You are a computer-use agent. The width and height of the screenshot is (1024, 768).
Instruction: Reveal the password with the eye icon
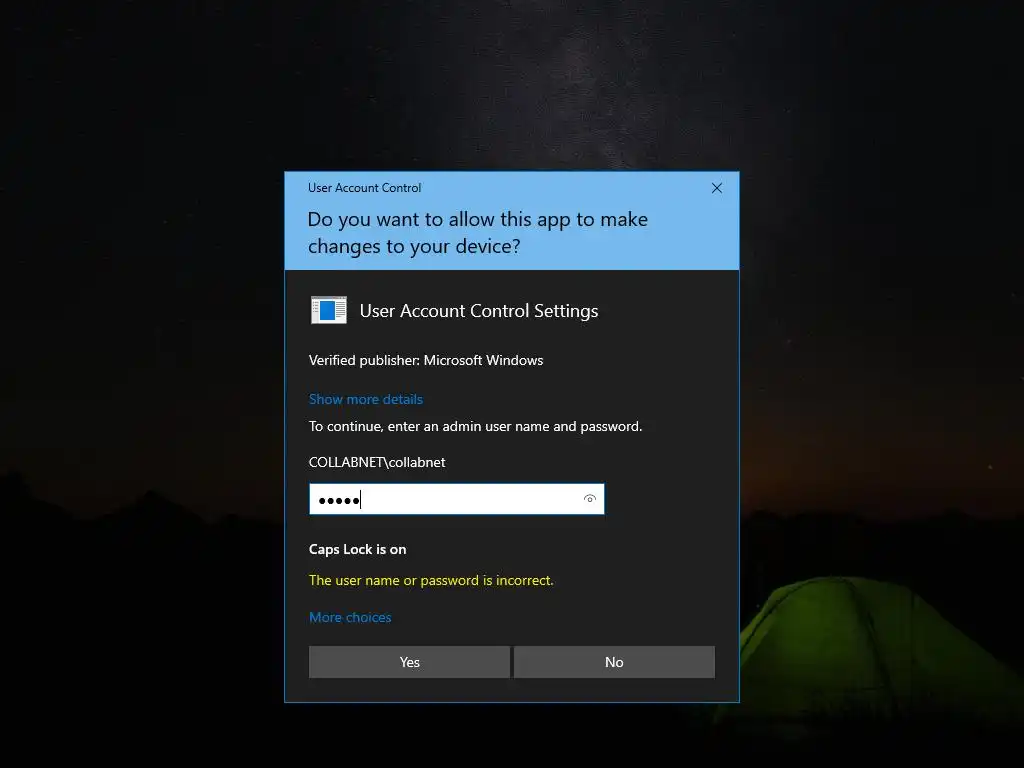click(590, 499)
